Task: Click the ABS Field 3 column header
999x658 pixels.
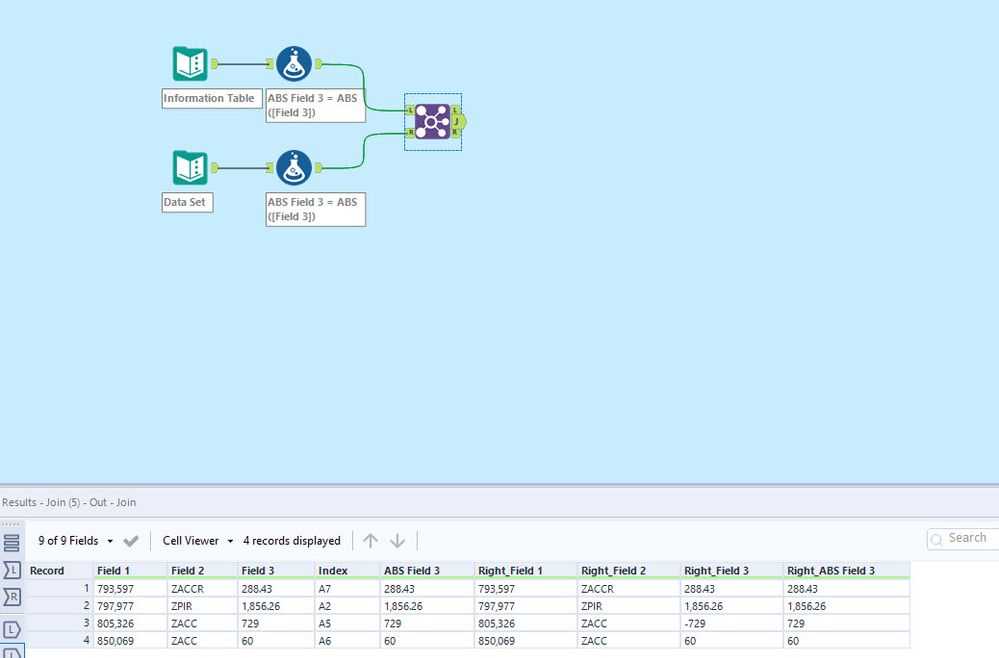Action: [x=427, y=571]
